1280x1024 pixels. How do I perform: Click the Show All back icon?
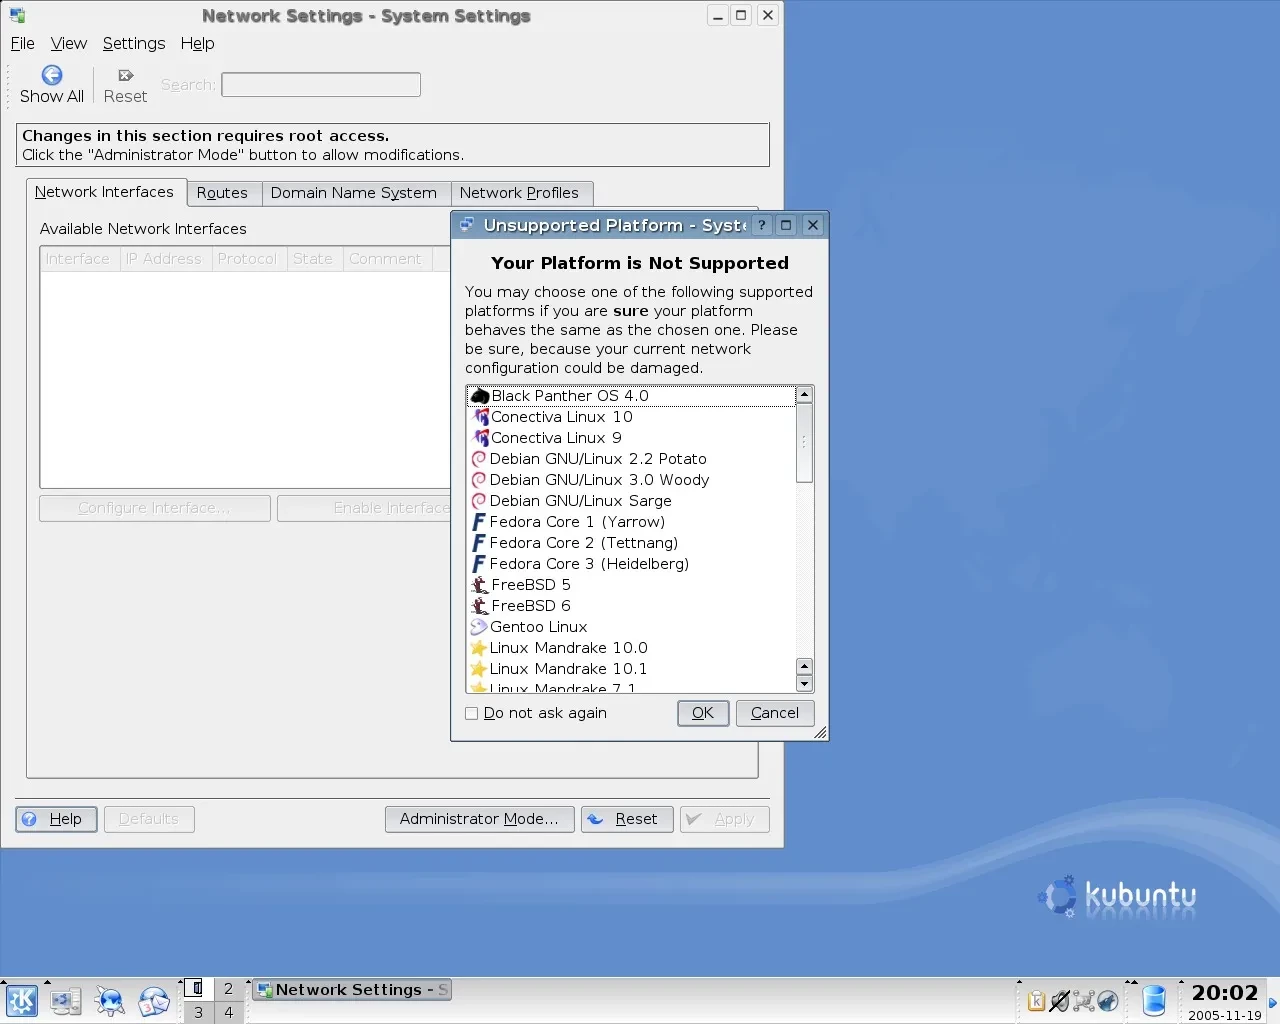click(x=52, y=76)
